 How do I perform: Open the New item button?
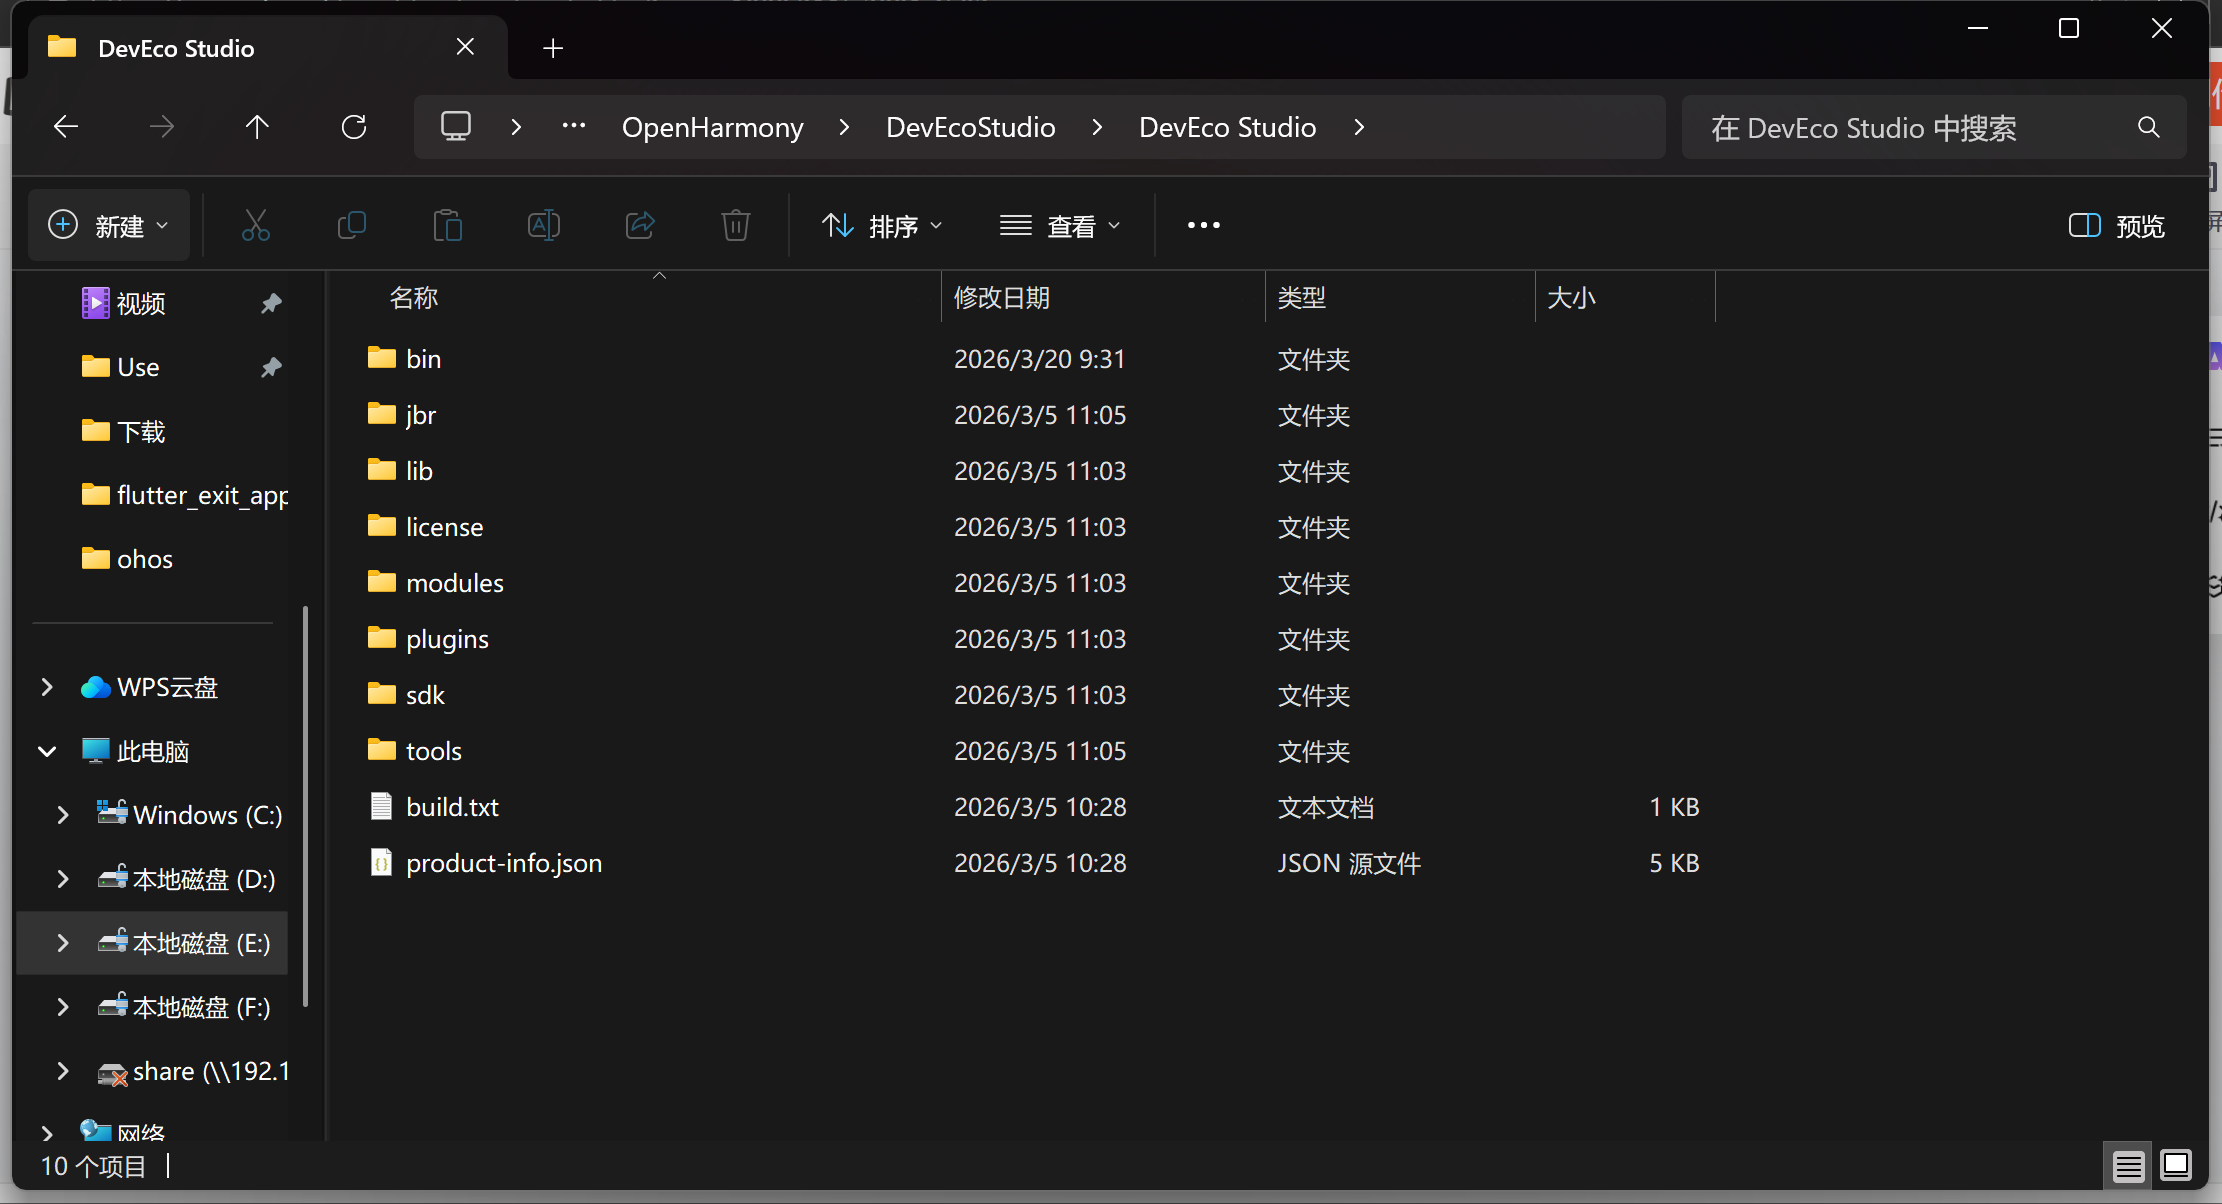pos(108,226)
